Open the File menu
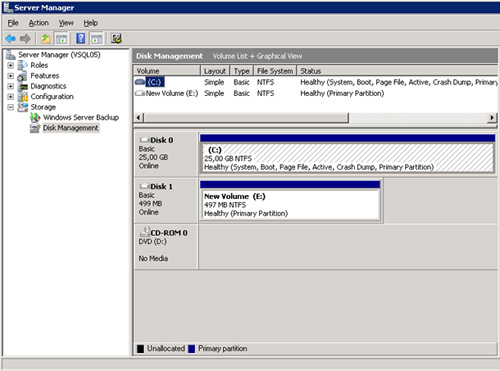 tap(13, 23)
